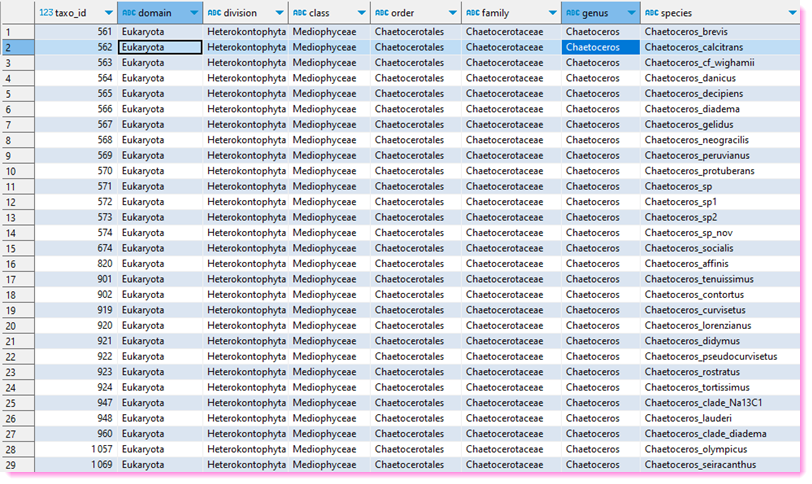The image size is (812, 484).
Task: Click the ABC text icon on family column
Action: [473, 13]
